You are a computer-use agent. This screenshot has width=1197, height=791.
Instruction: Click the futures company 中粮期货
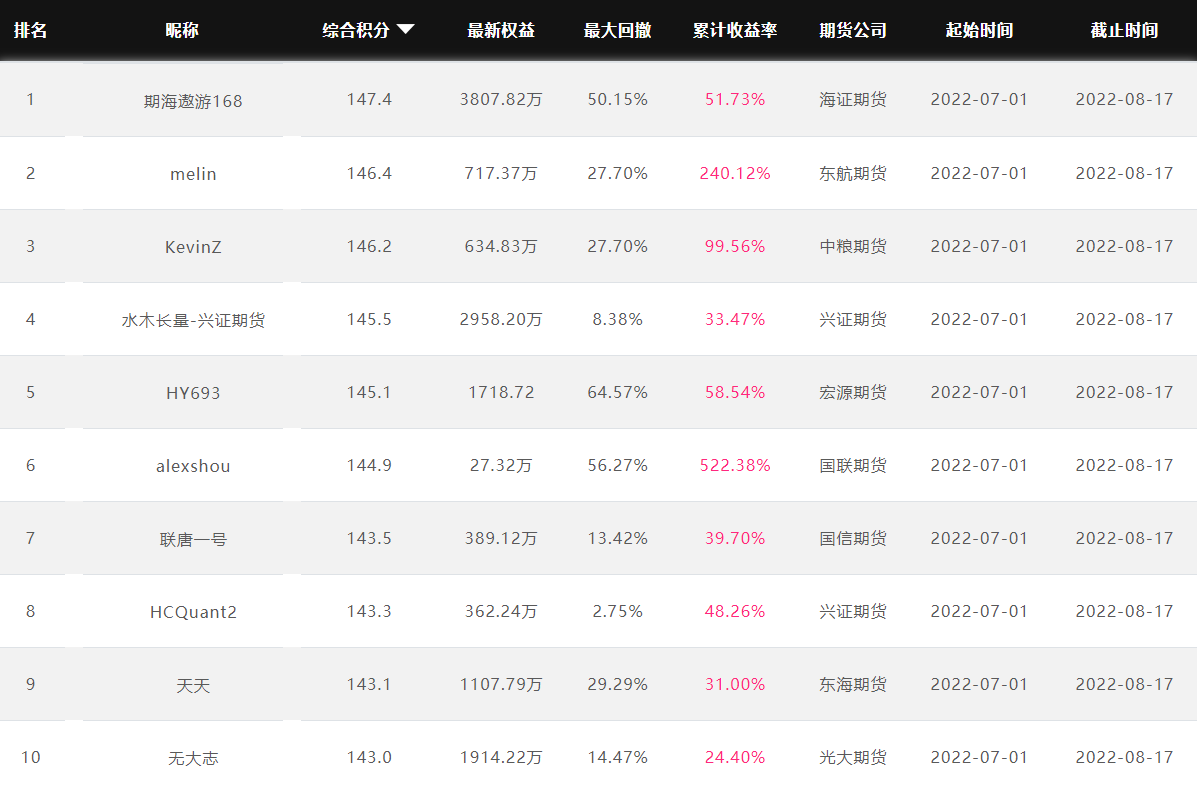(853, 246)
